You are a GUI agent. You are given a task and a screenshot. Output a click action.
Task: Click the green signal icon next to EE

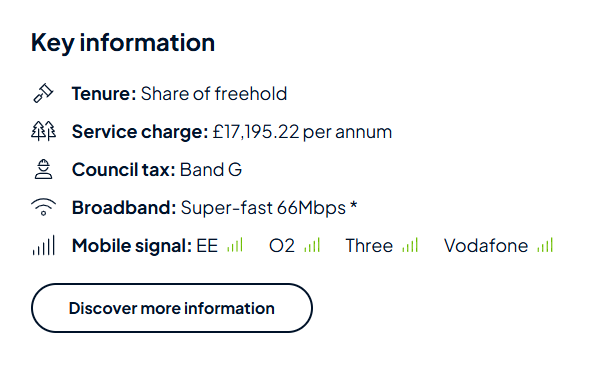235,245
